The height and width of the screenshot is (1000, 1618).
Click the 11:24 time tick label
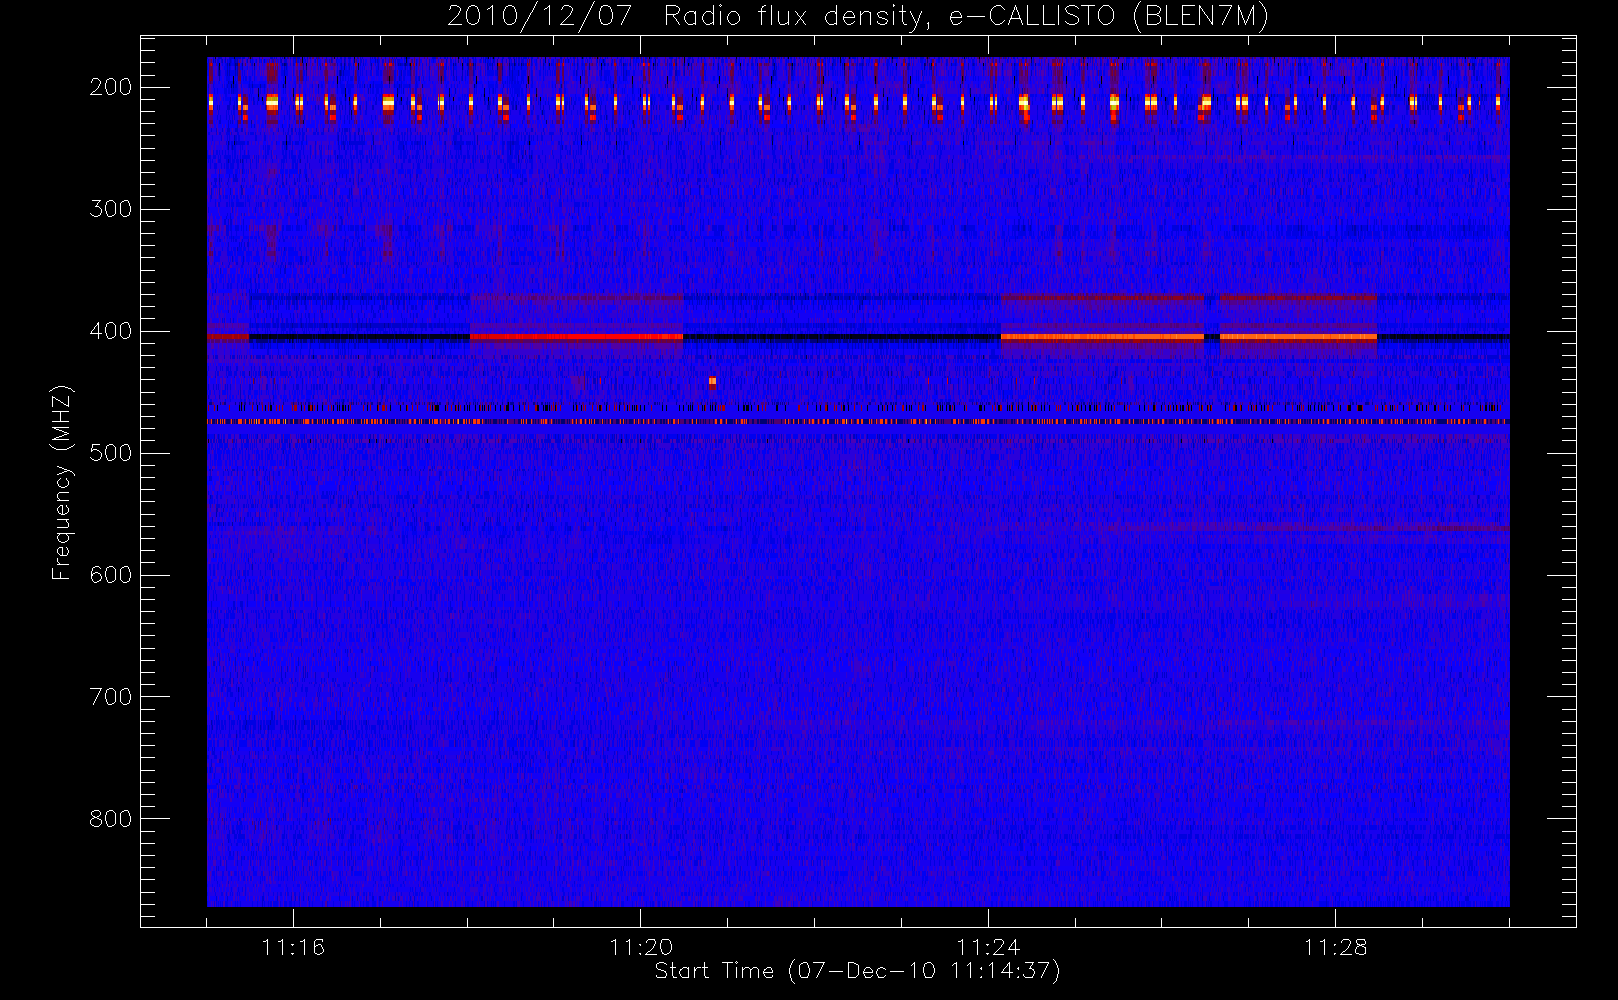pos(988,947)
